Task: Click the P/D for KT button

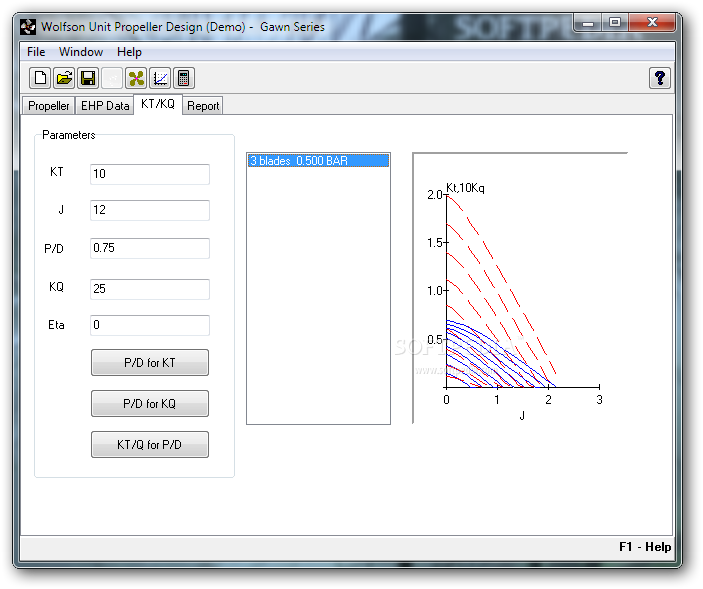Action: coord(150,363)
